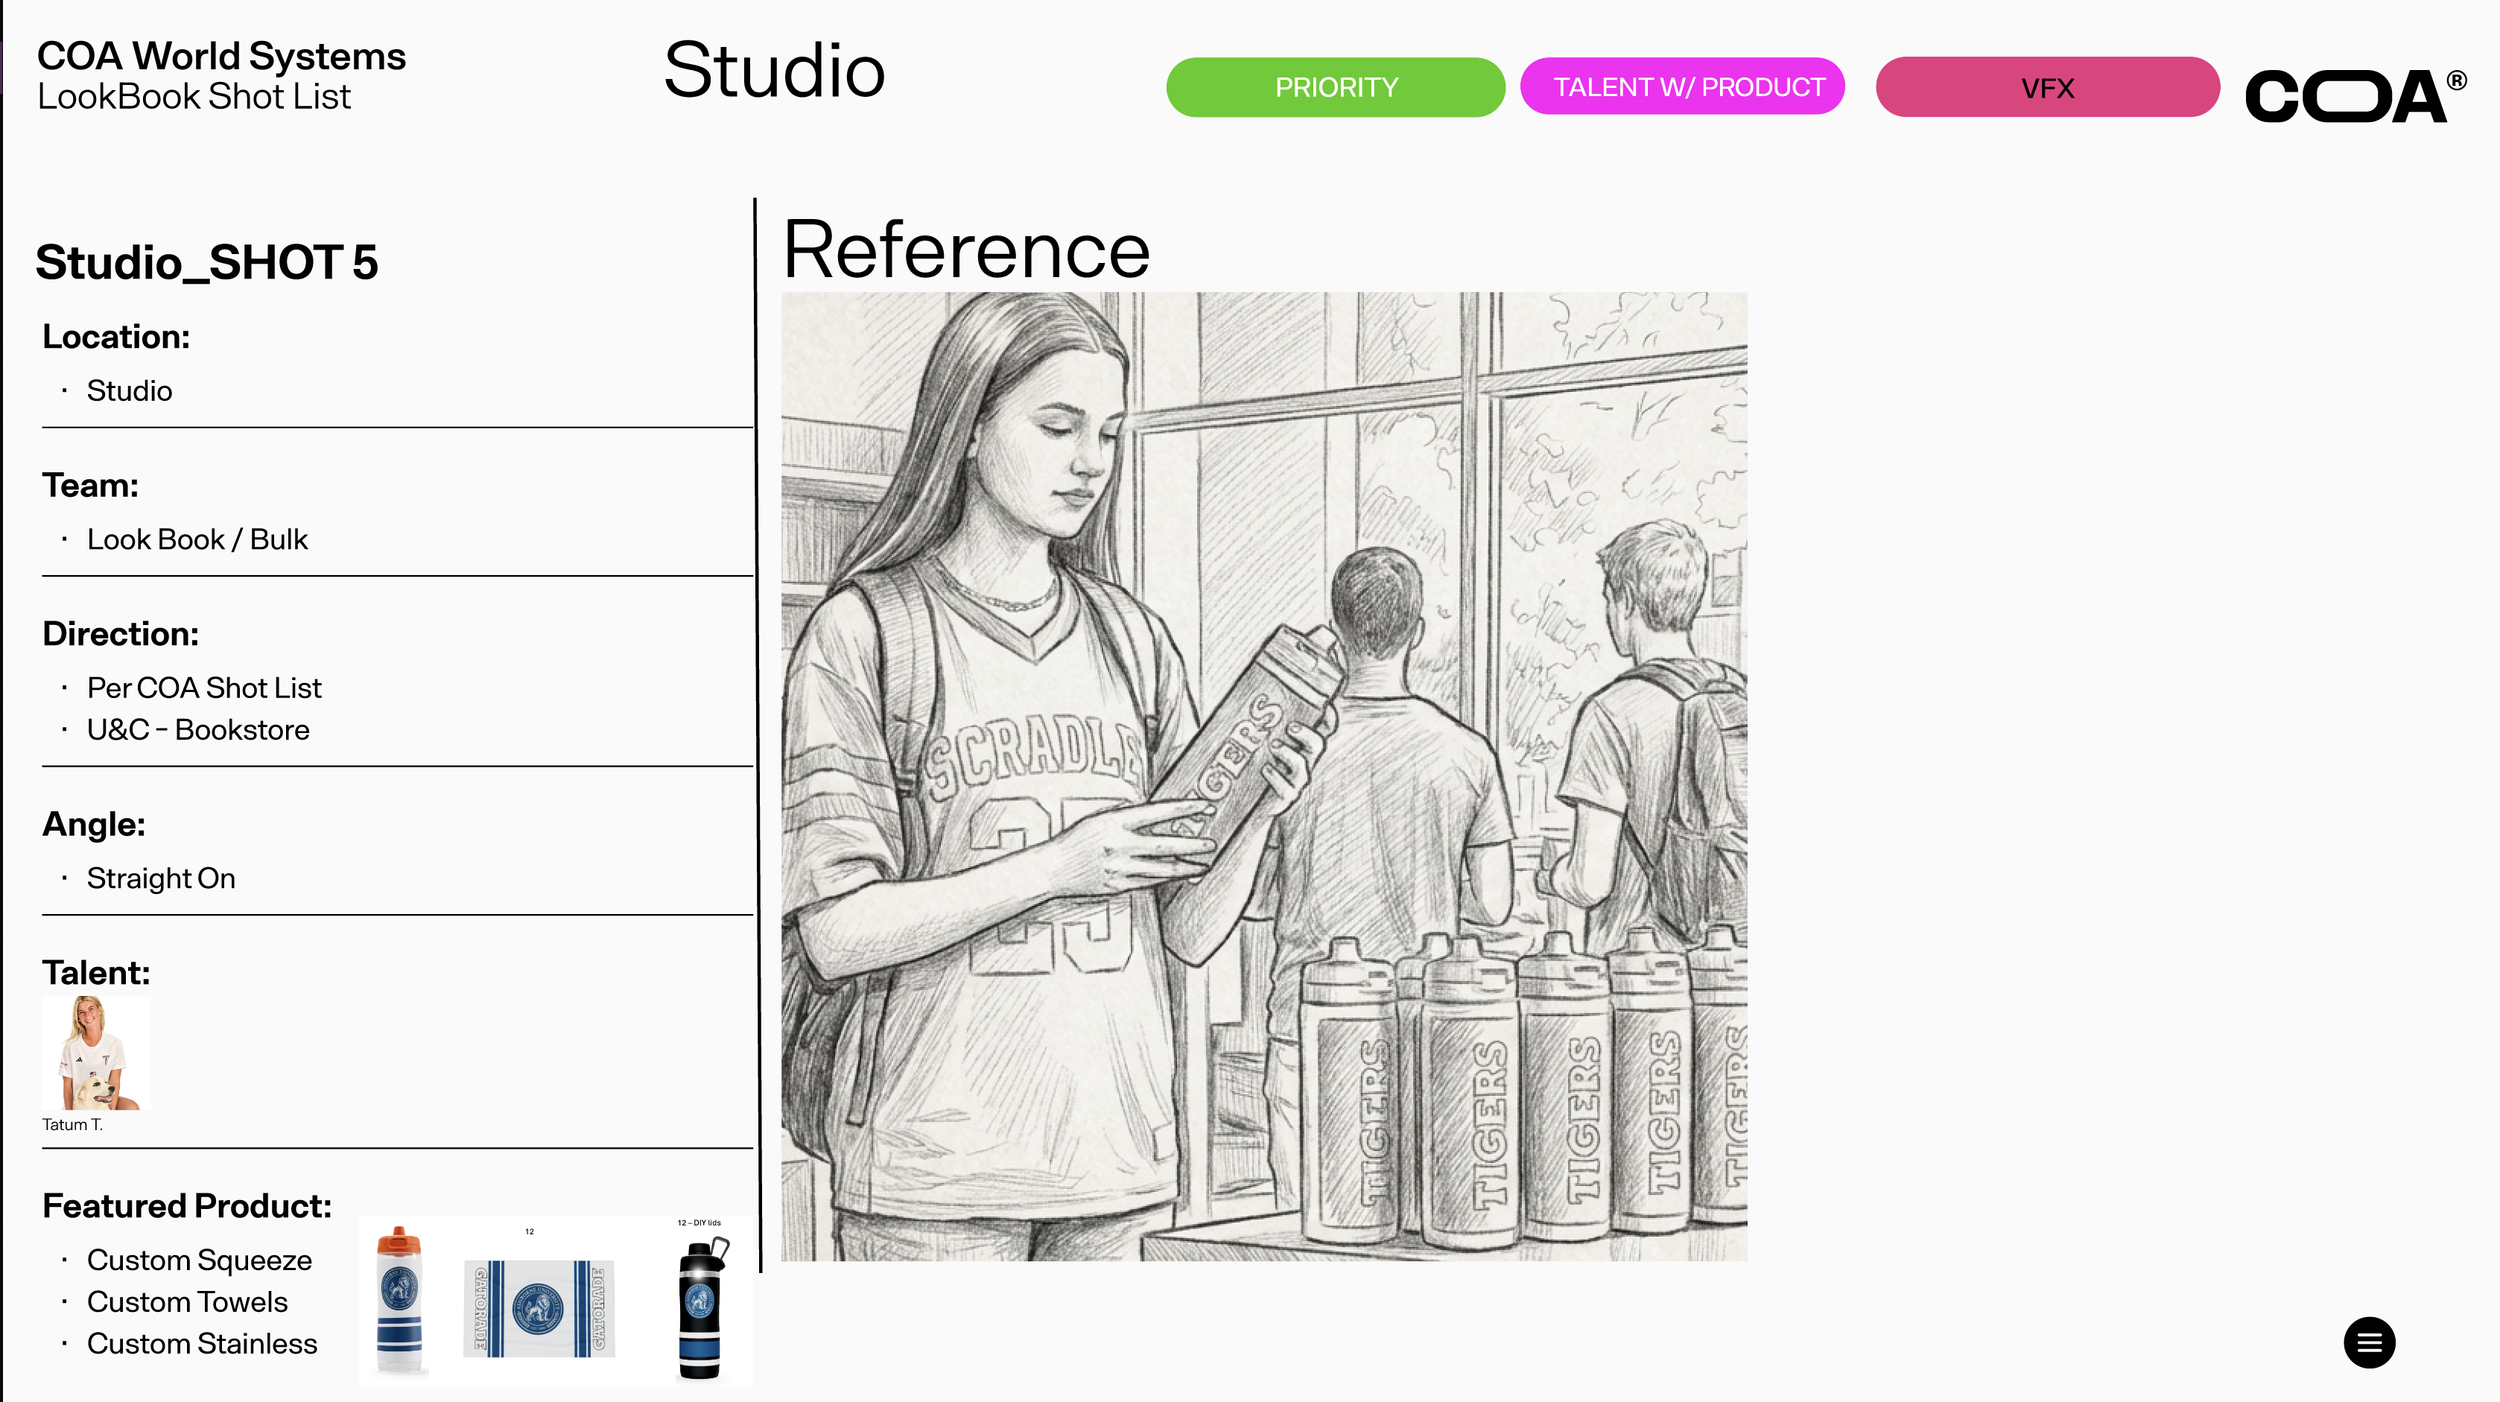Screen dimensions: 2500x1402
Task: Click the Studio page title
Action: [x=774, y=71]
